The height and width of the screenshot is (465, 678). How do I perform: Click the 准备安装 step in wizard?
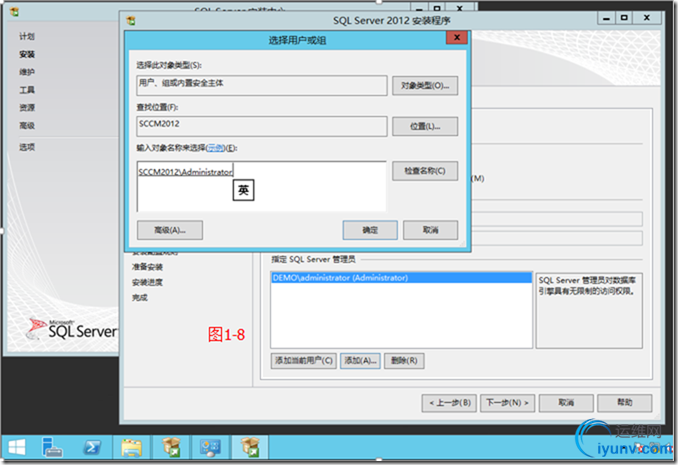click(x=147, y=266)
